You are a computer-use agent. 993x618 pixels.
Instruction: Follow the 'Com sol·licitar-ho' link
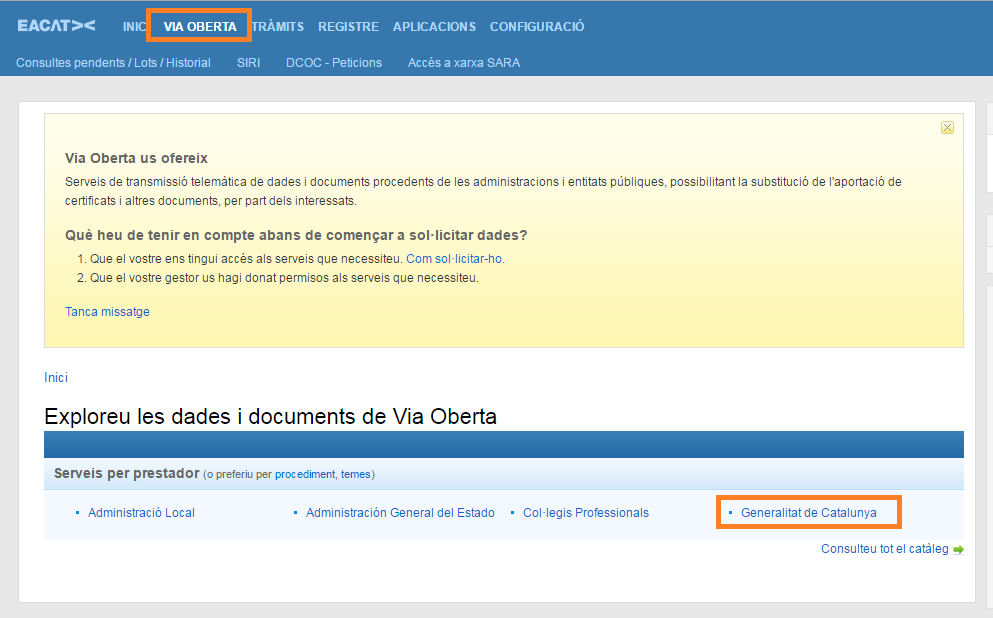(455, 258)
